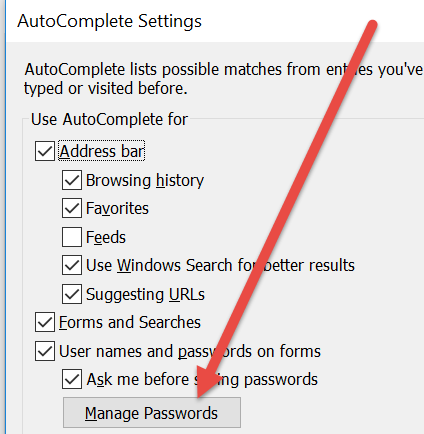Uncheck the Address bar checkbox

[45, 151]
